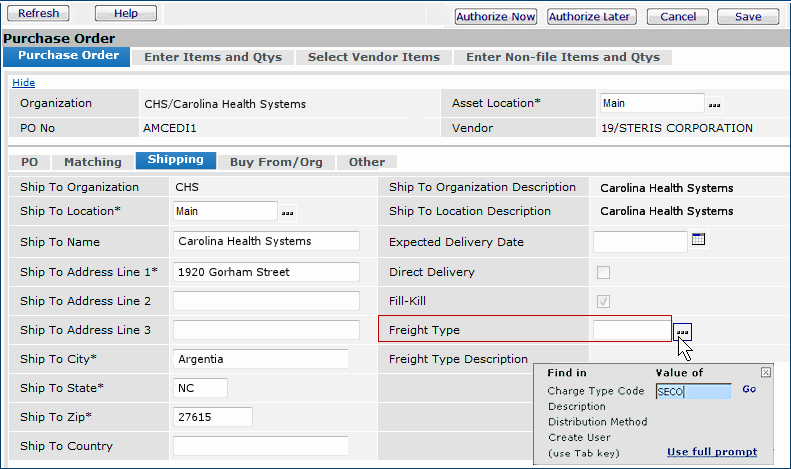The width and height of the screenshot is (791, 469).
Task: Toggle the Direct Delivery checkbox
Action: [x=603, y=272]
